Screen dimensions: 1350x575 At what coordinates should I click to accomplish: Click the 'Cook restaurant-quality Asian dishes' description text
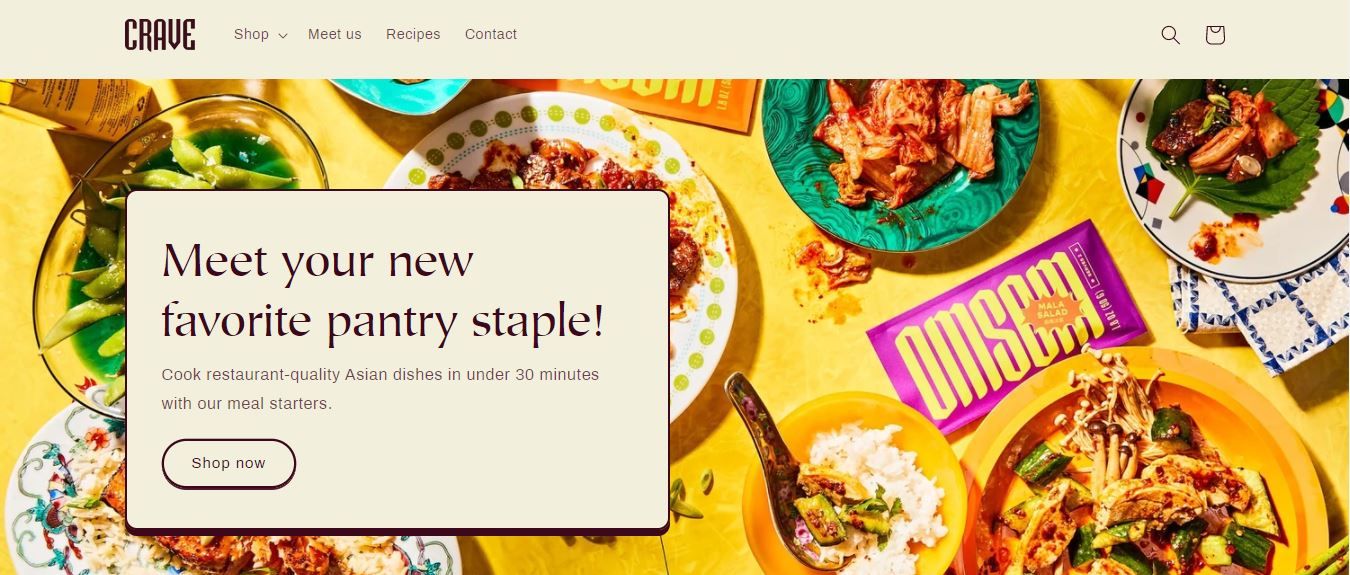[380, 389]
